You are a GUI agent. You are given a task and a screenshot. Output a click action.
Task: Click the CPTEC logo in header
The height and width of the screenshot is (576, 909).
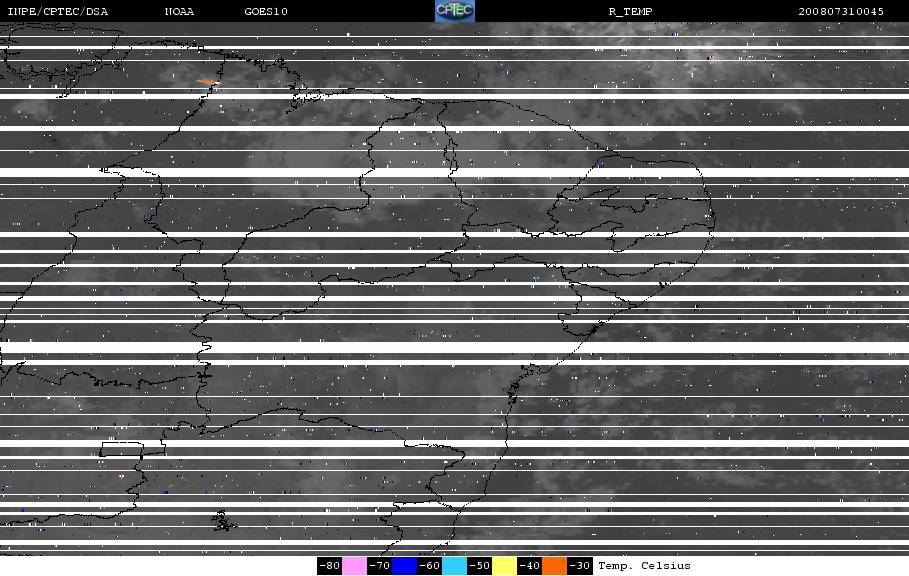point(455,11)
